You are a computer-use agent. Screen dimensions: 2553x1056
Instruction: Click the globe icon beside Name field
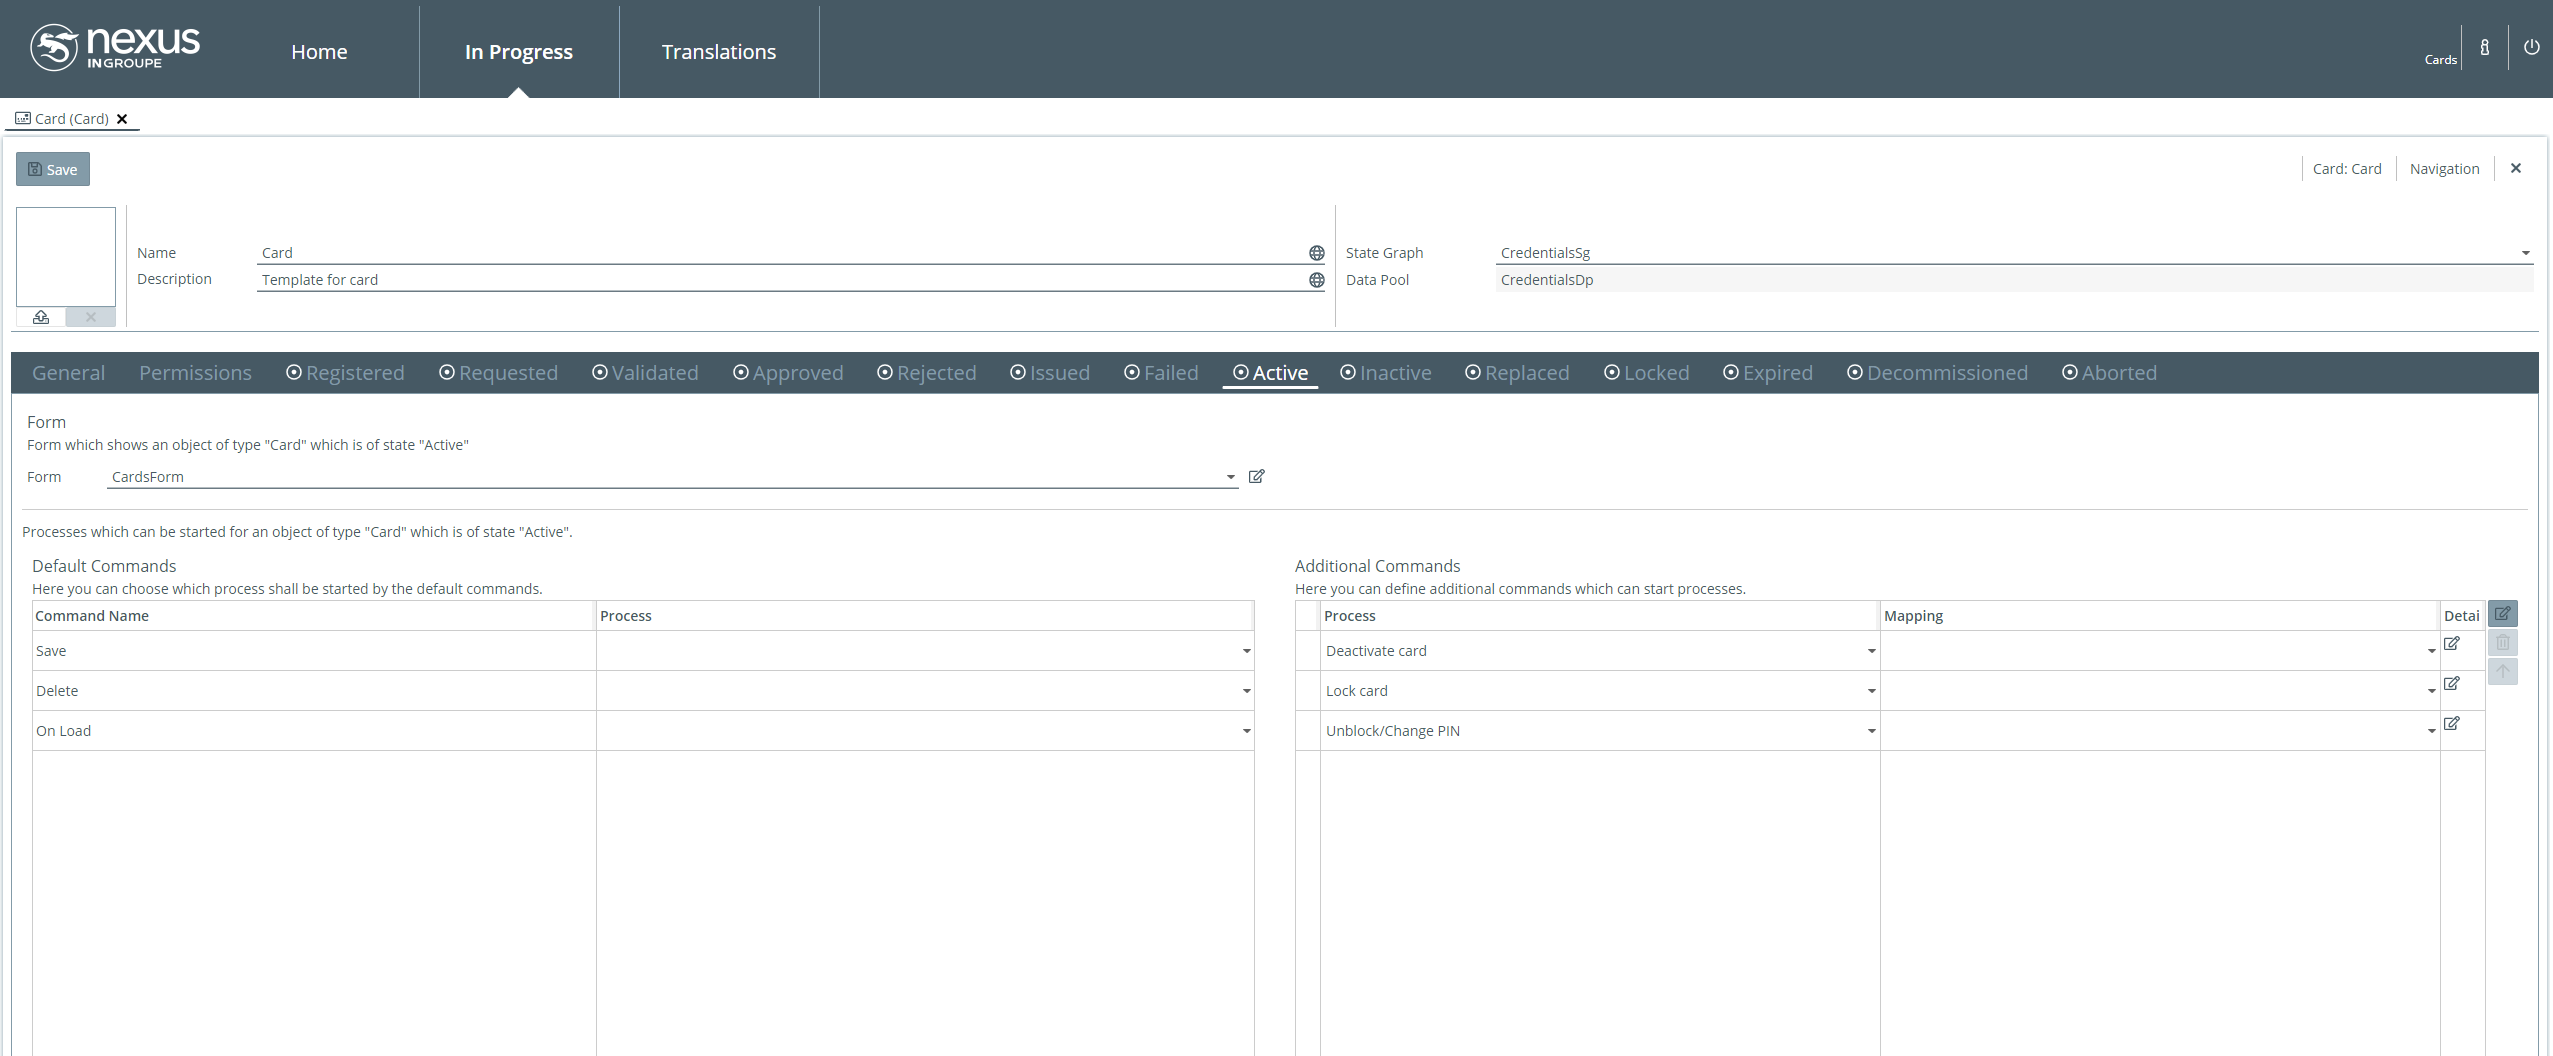(x=1316, y=253)
